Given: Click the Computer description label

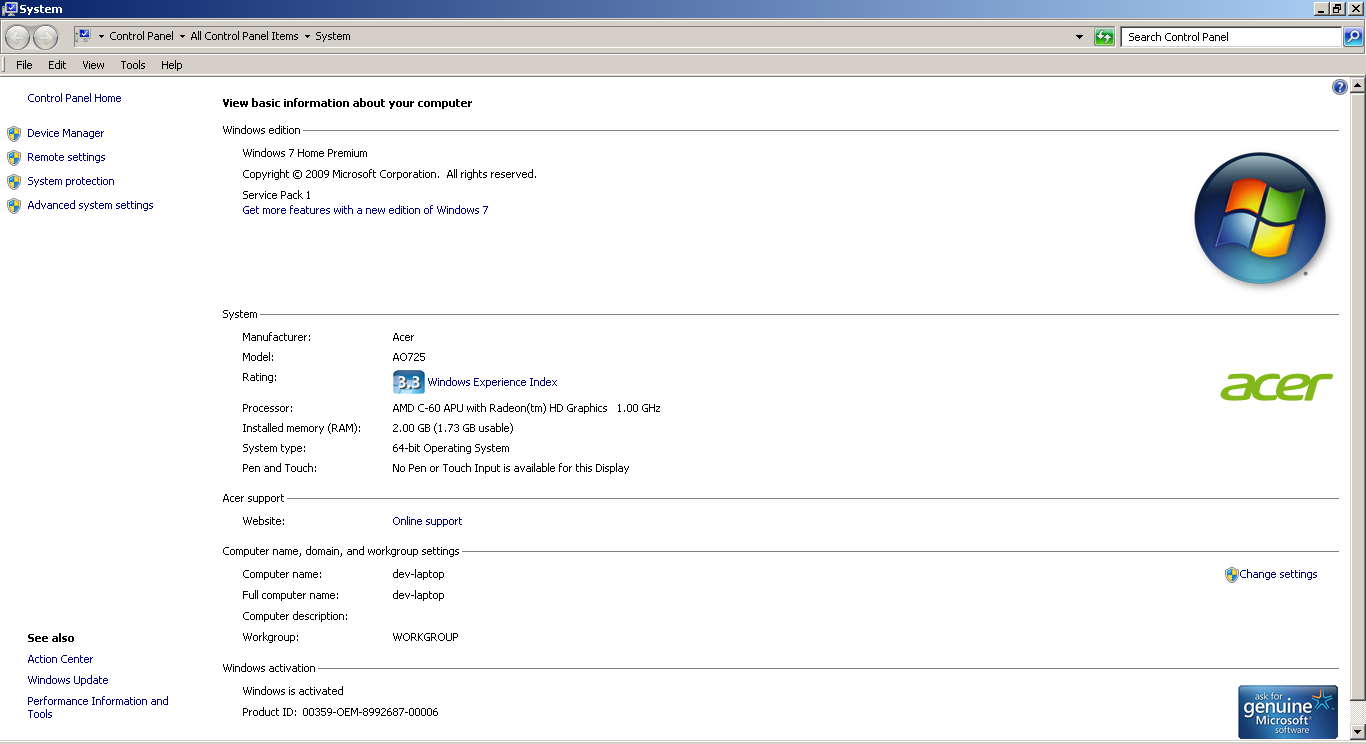Looking at the screenshot, I should [x=295, y=616].
